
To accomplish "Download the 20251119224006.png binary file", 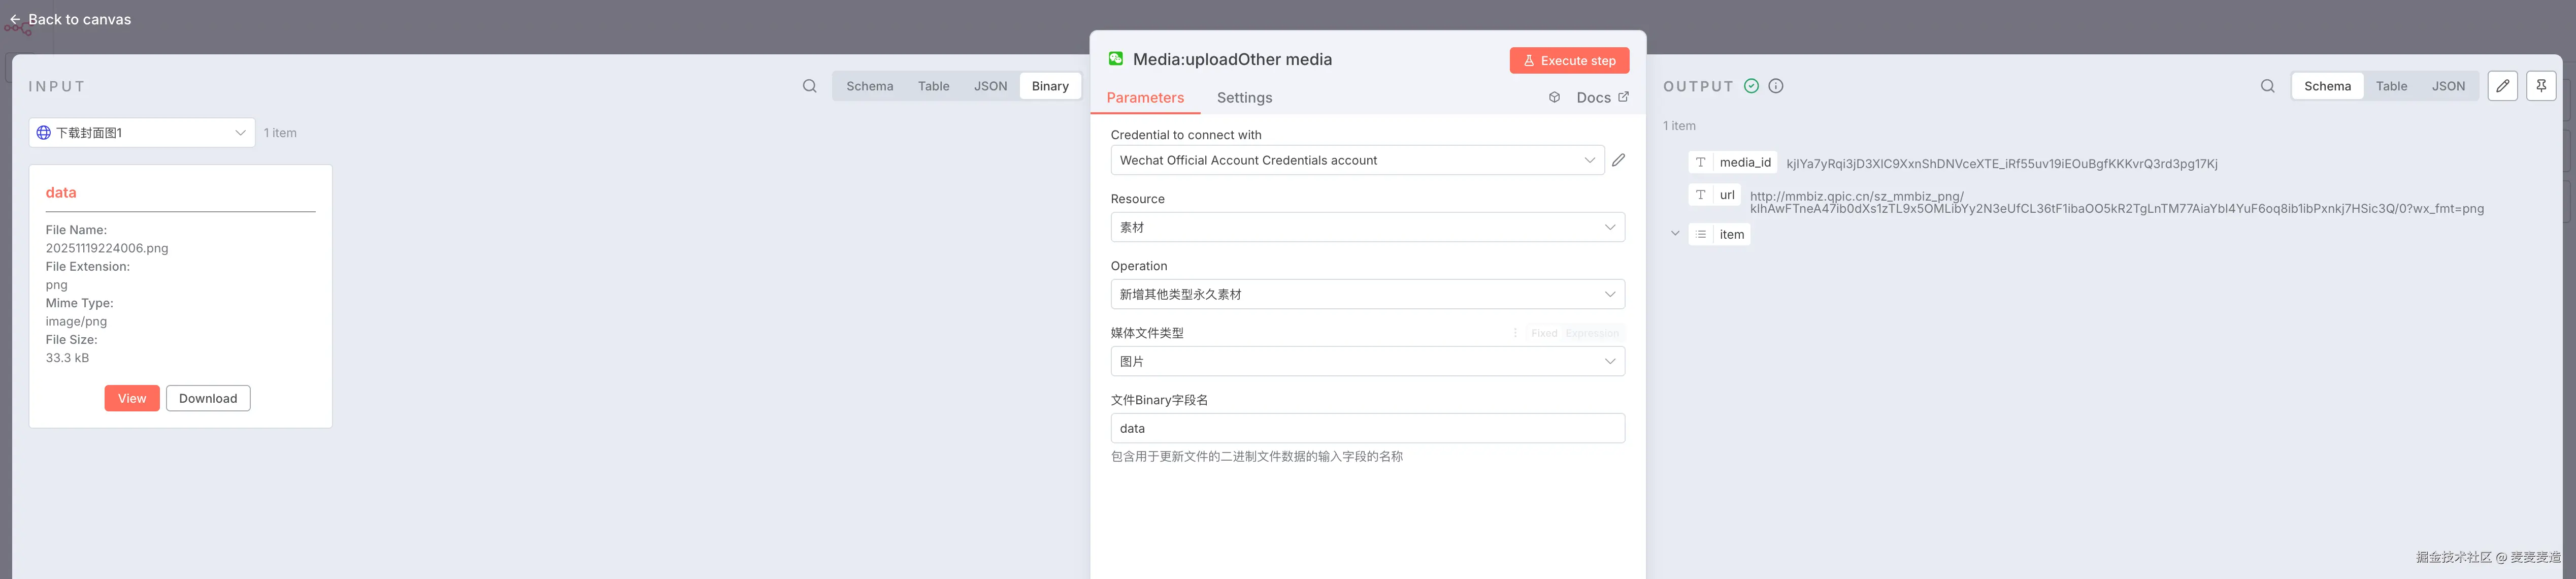I will click(208, 398).
